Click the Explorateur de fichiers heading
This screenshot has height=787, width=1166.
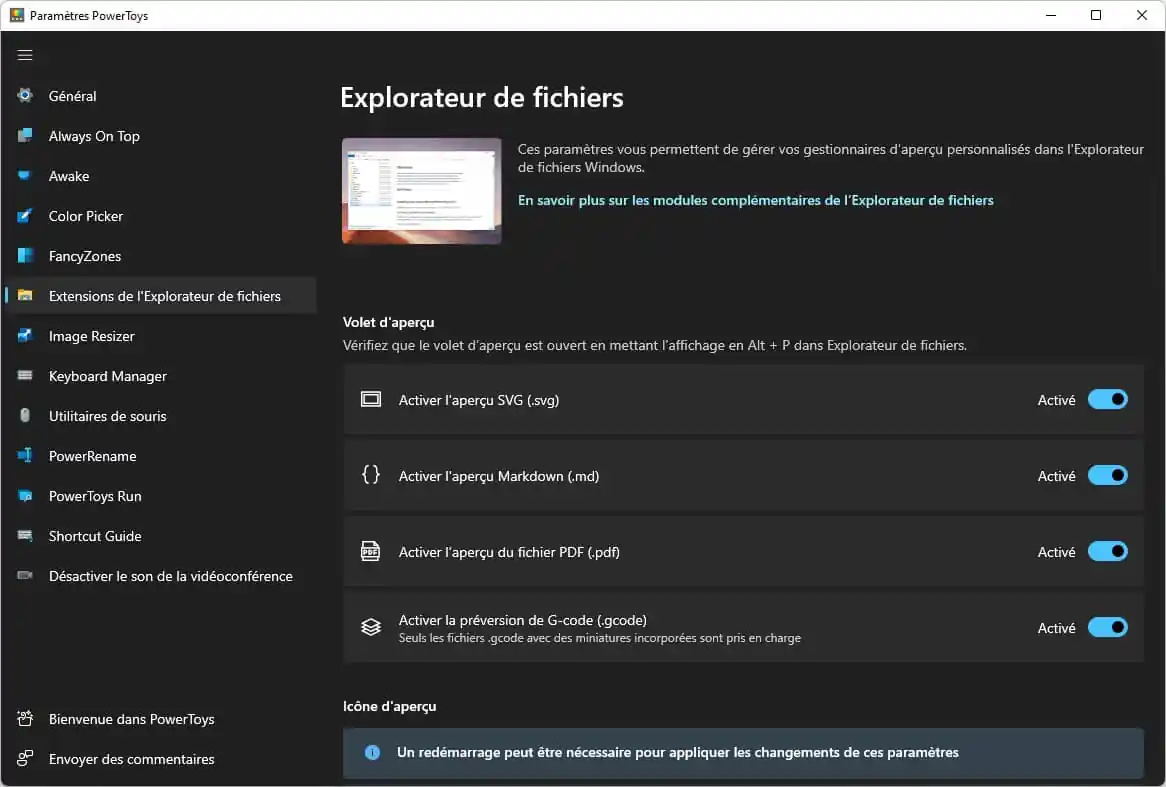(x=482, y=97)
